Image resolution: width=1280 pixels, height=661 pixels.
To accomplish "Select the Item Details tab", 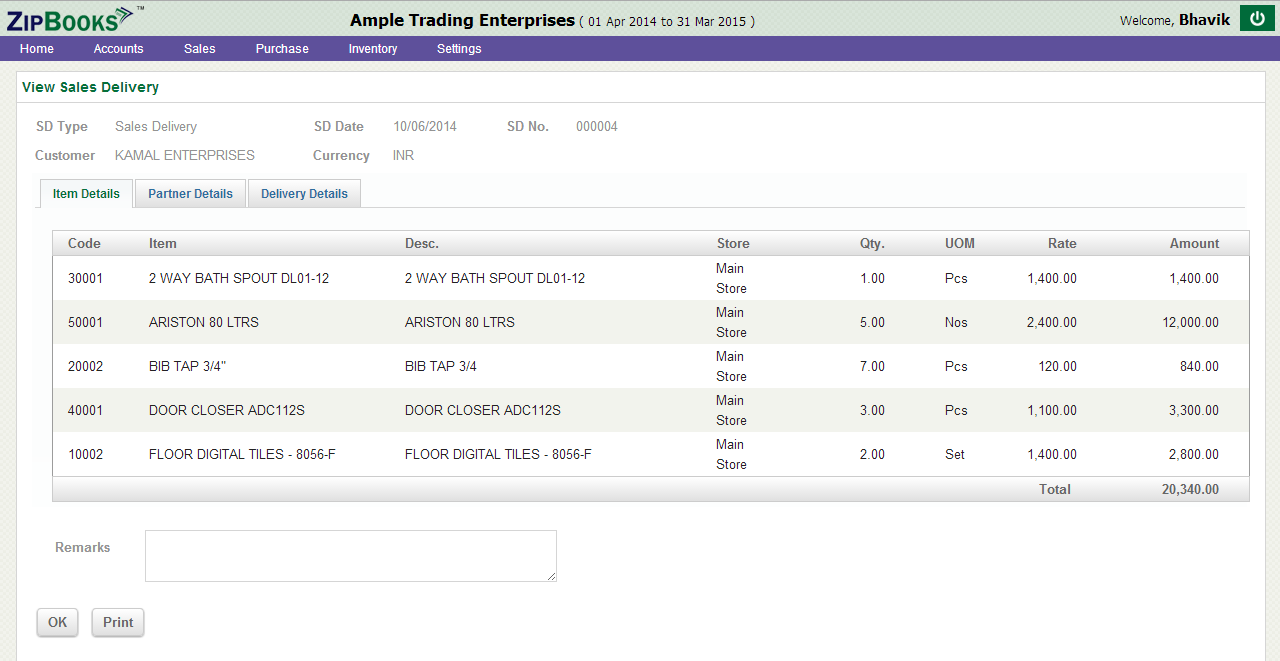I will click(x=86, y=194).
